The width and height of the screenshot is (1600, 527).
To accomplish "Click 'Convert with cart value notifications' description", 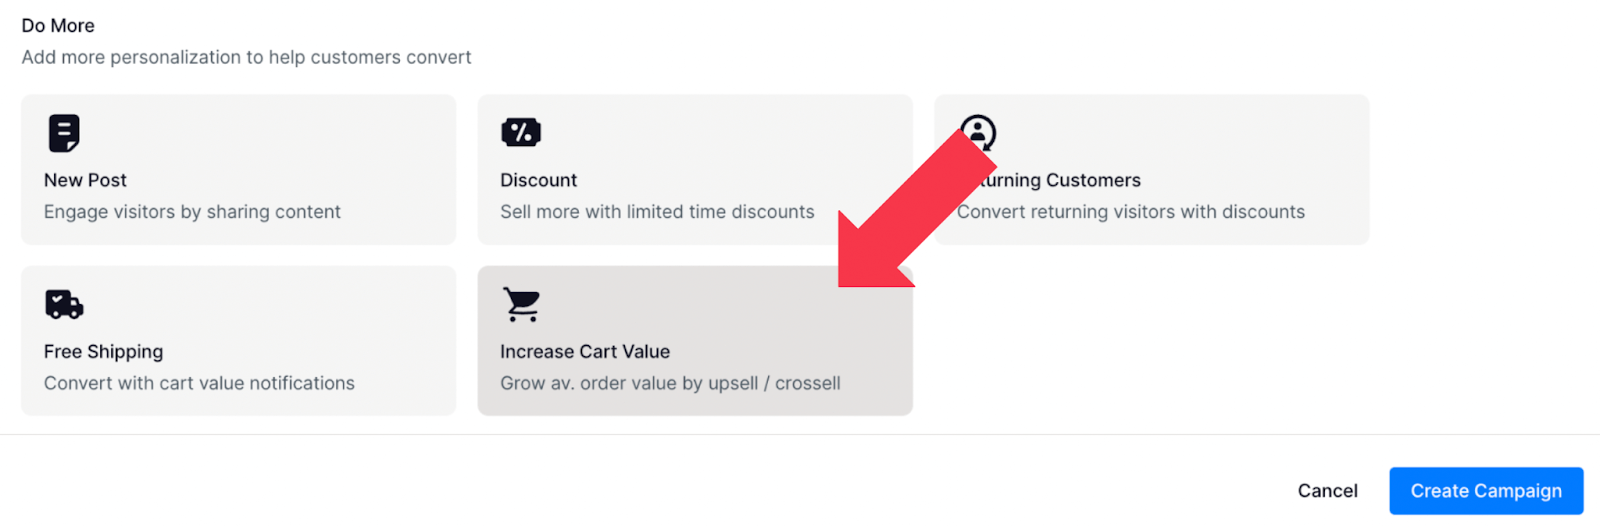I will 199,383.
